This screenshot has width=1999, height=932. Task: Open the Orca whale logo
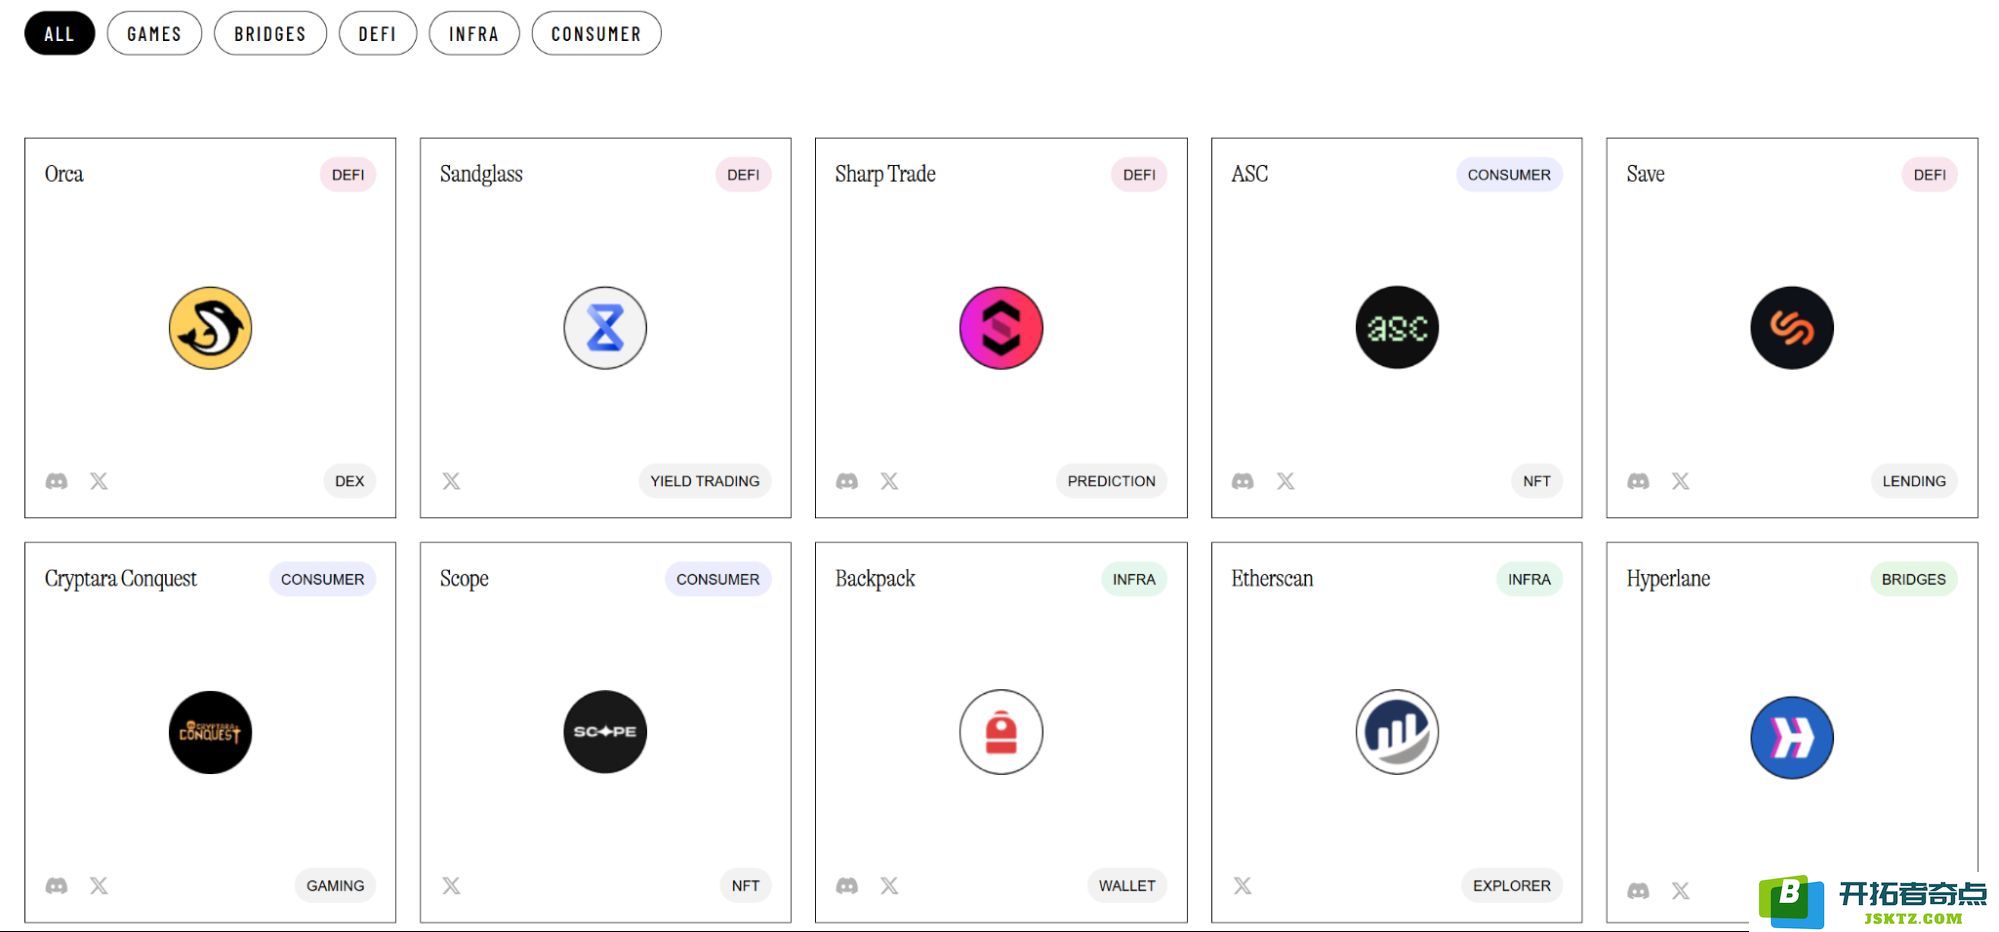210,328
